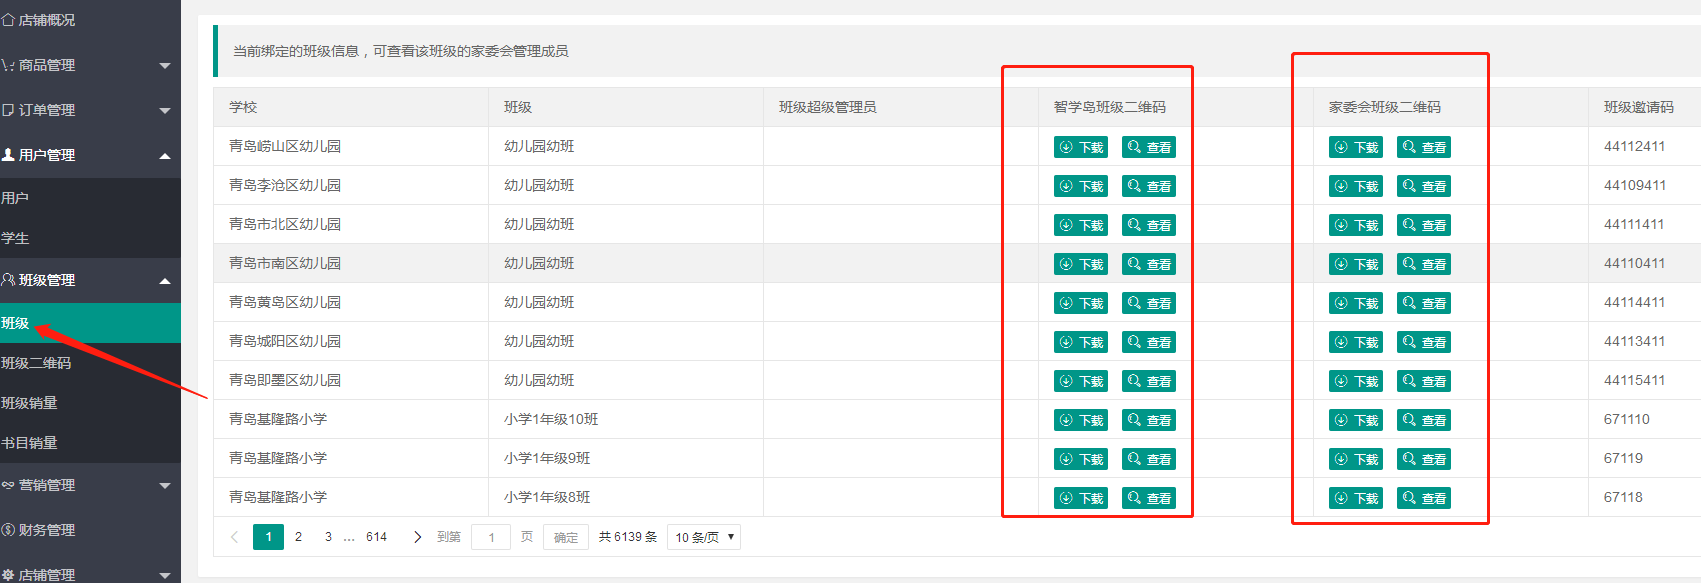Viewport: 1701px width, 583px height.
Task: Open 班级销量 in the sidebar
Action: (x=90, y=403)
